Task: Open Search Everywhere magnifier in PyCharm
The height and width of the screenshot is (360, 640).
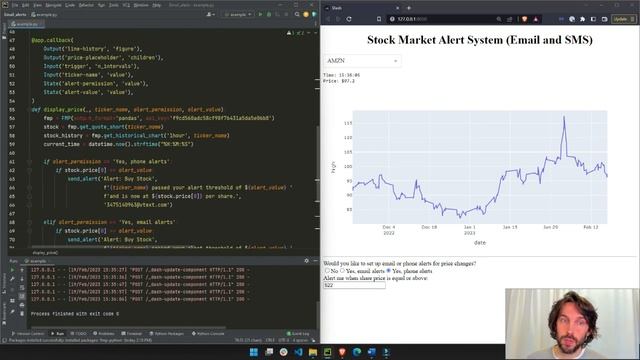Action: [297, 15]
